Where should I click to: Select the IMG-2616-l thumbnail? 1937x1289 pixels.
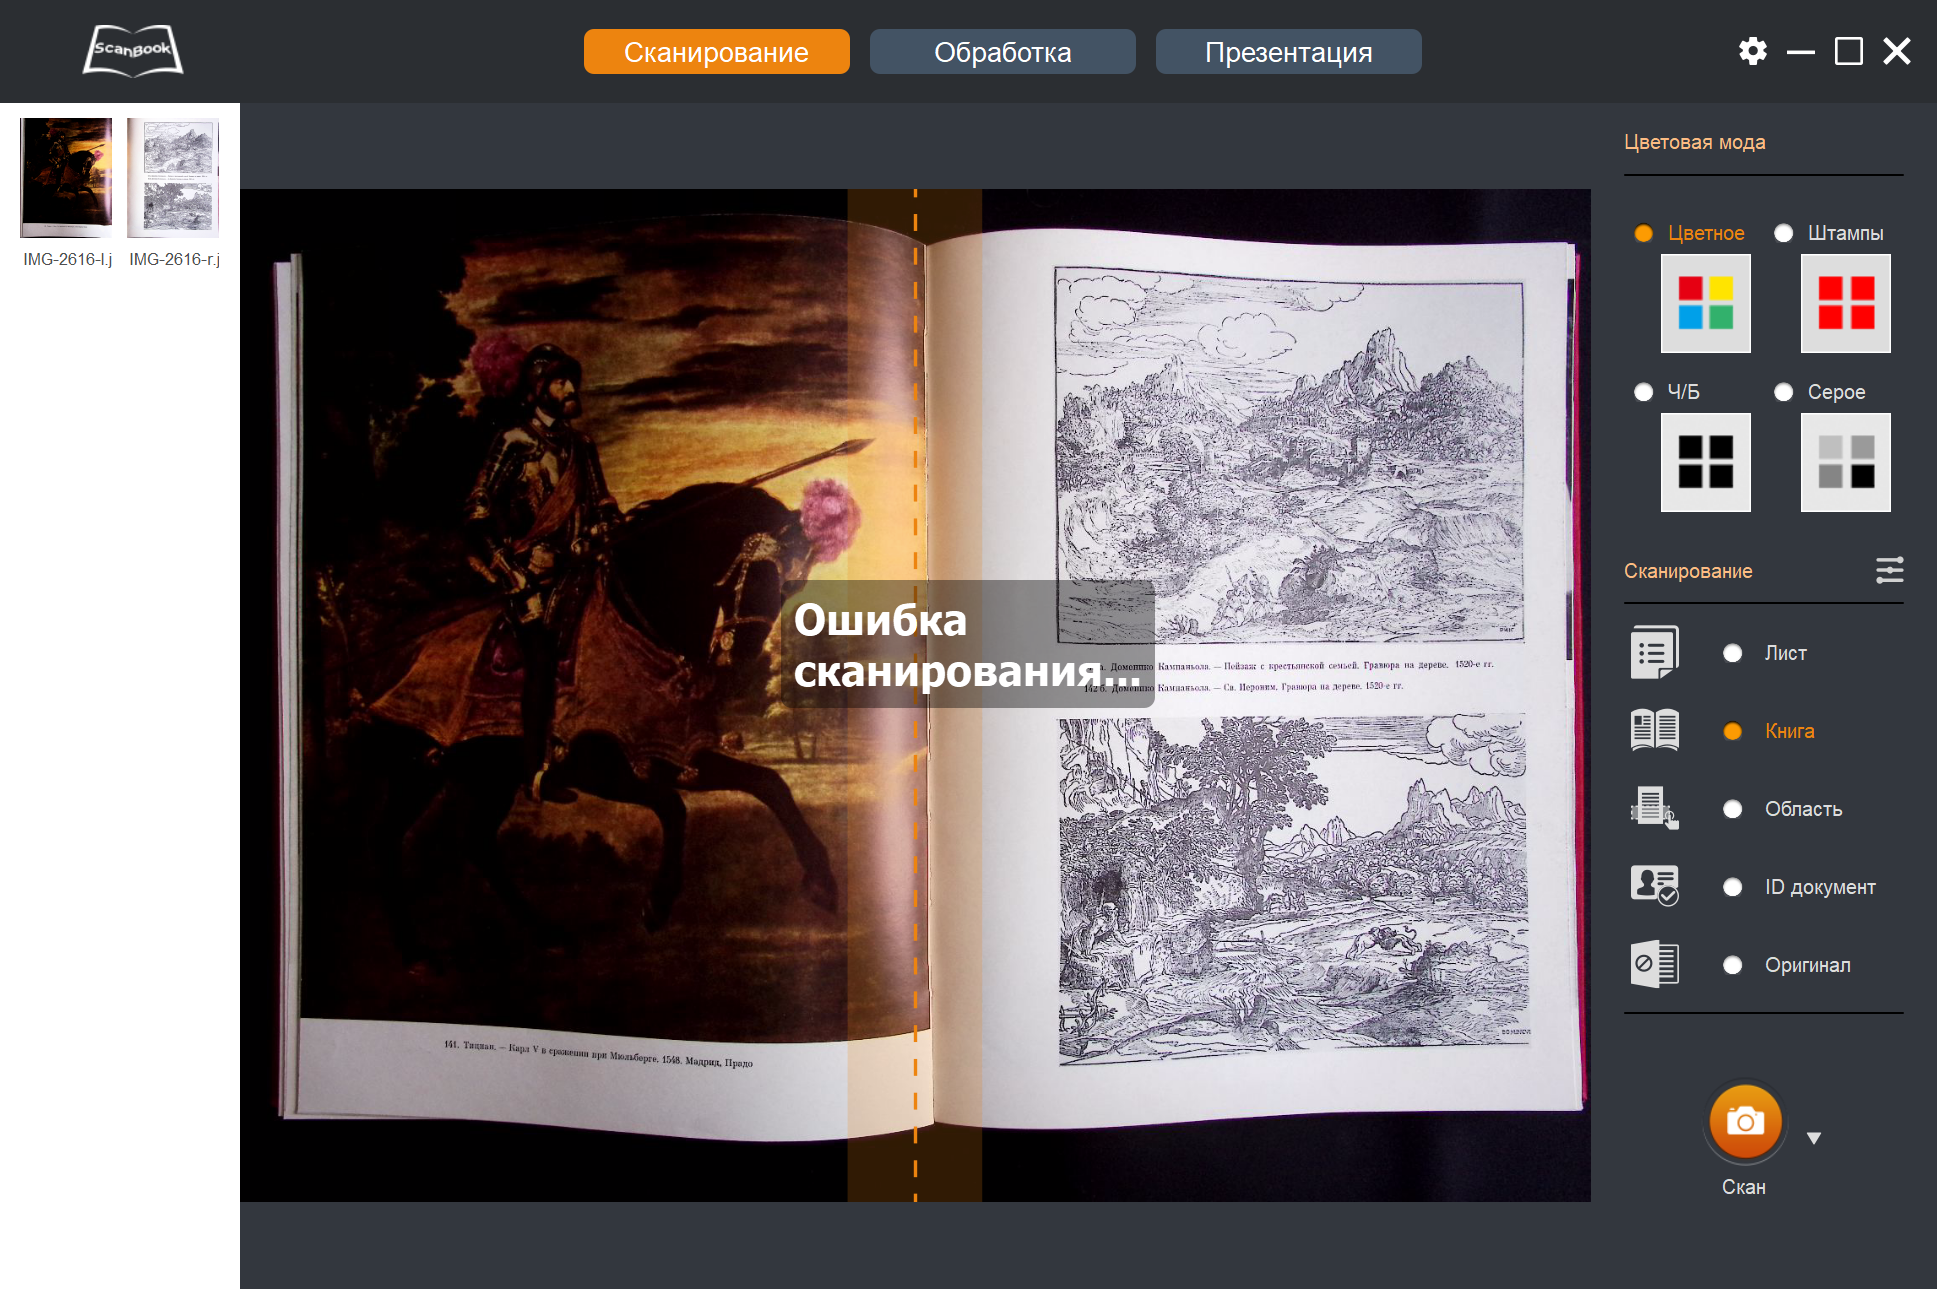tap(67, 176)
